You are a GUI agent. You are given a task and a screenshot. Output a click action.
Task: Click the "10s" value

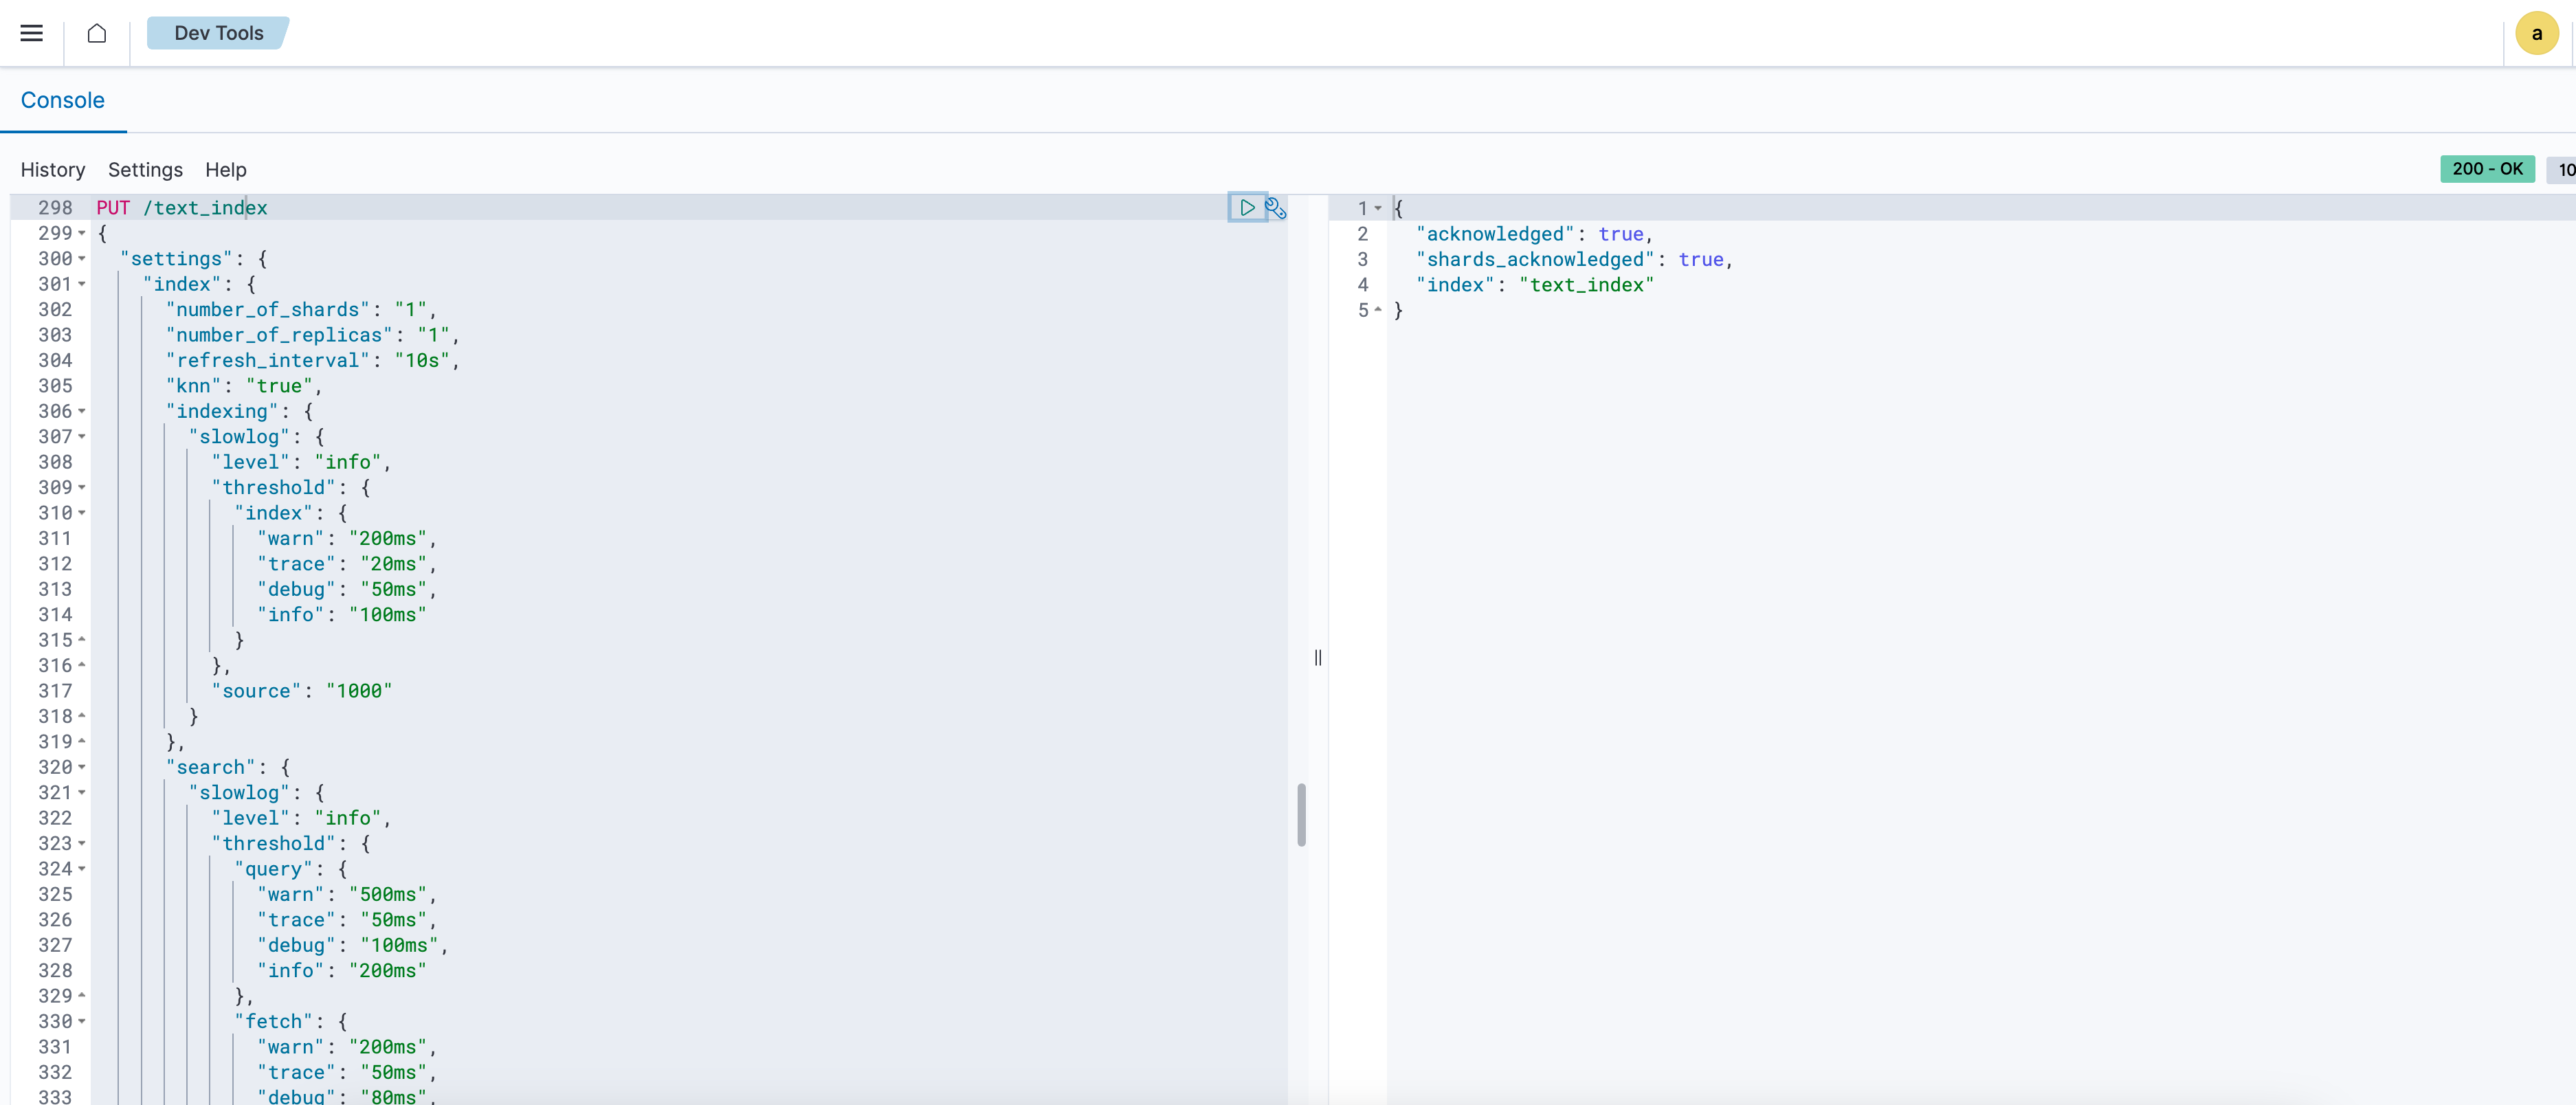pyautogui.click(x=422, y=361)
